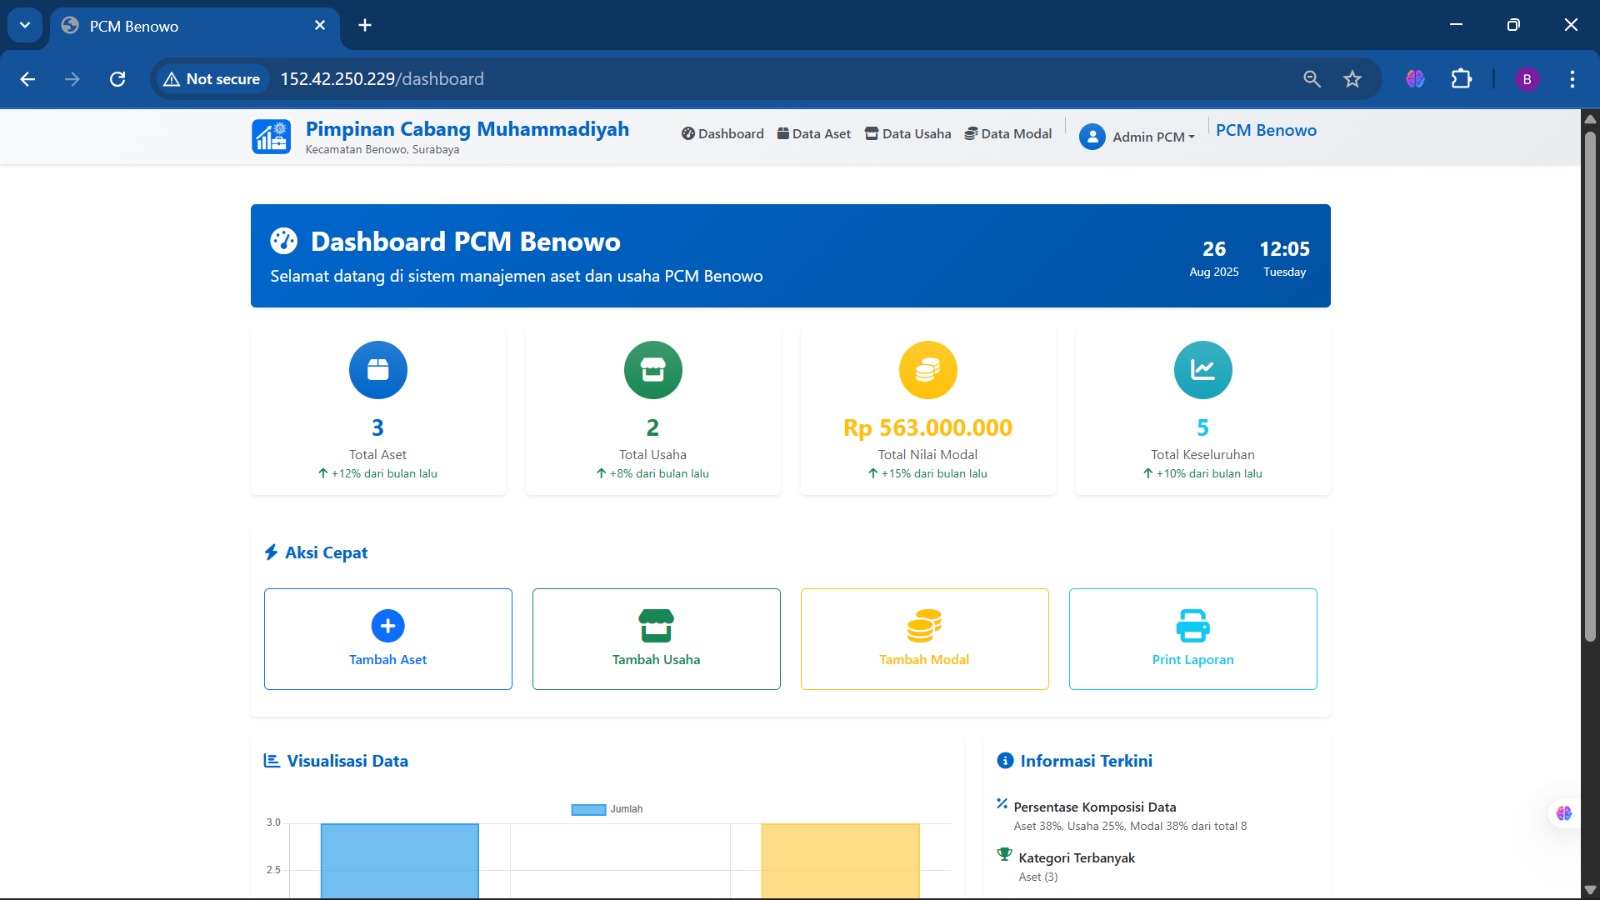Click the Tambah Usaha quick action button

click(x=656, y=639)
